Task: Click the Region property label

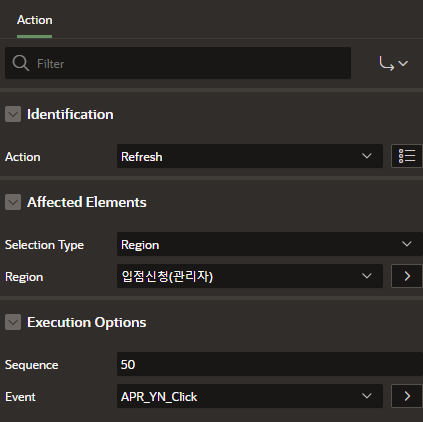Action: [24, 277]
